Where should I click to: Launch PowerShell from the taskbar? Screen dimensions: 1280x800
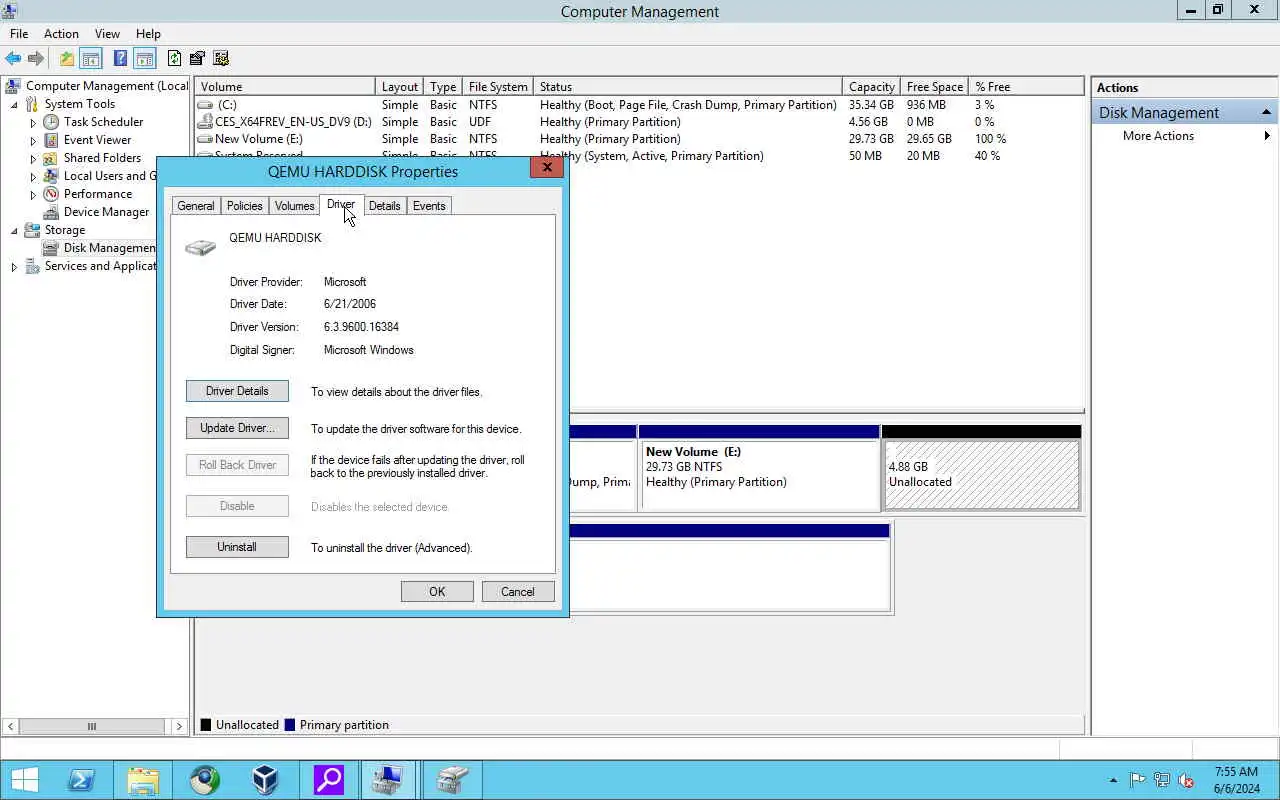click(x=81, y=780)
